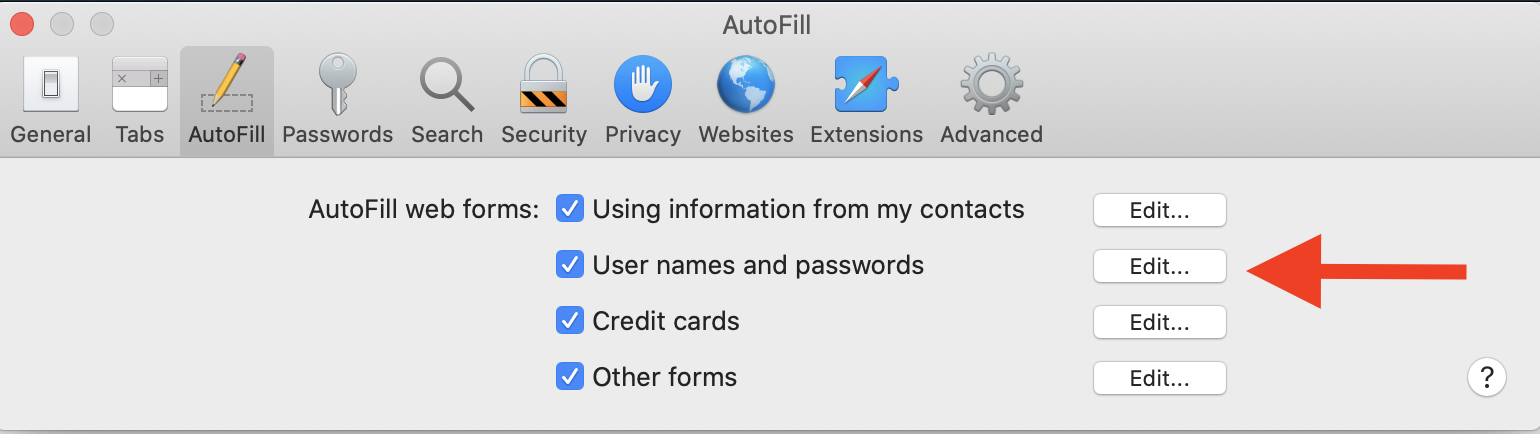
Task: Uncheck Using information from my contacts
Action: pos(570,210)
